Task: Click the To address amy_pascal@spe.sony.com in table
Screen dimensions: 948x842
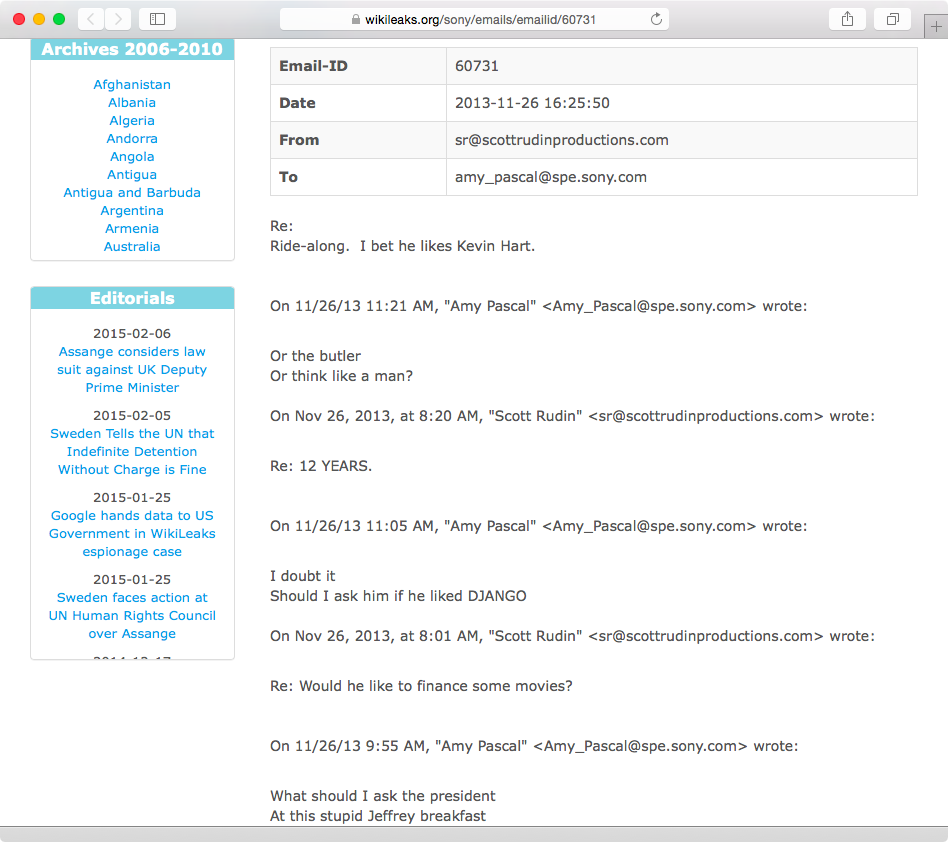Action: pyautogui.click(x=551, y=177)
